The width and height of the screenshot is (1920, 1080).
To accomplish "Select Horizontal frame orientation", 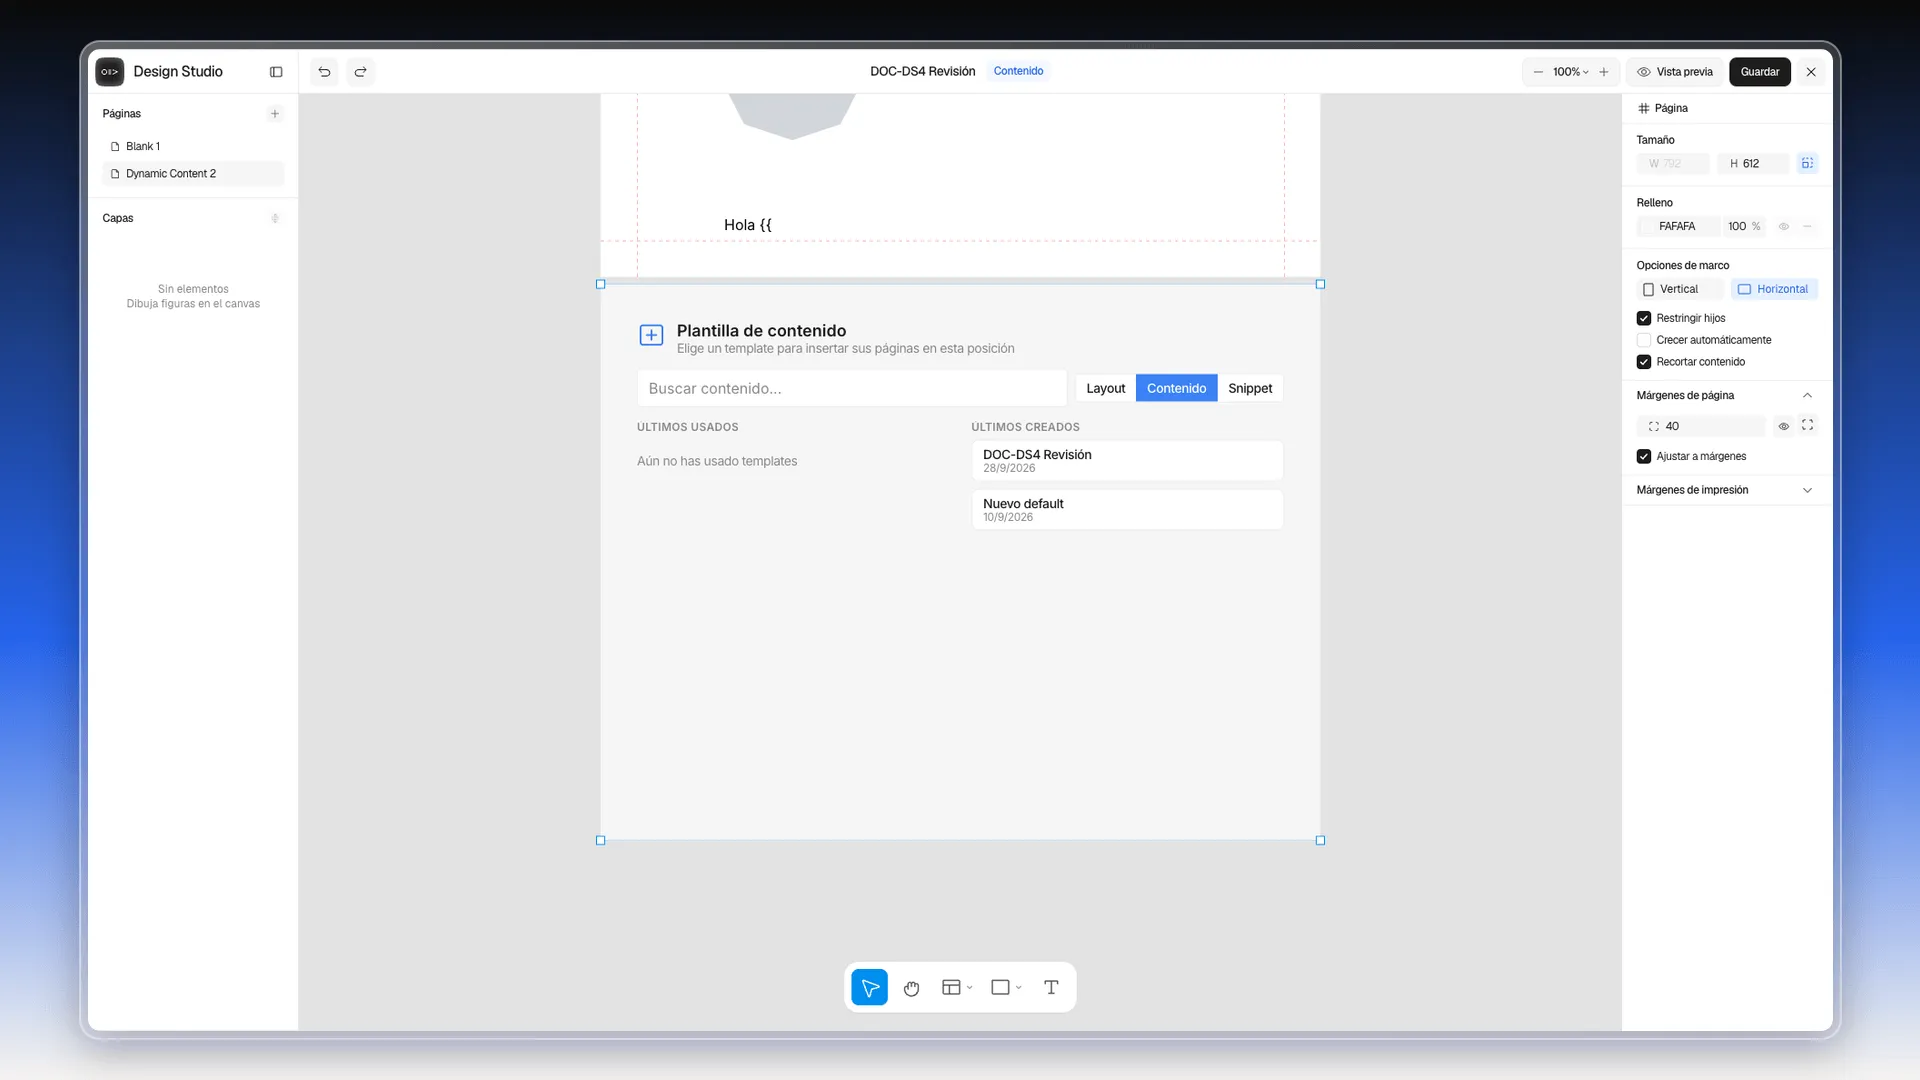I will click(1774, 289).
